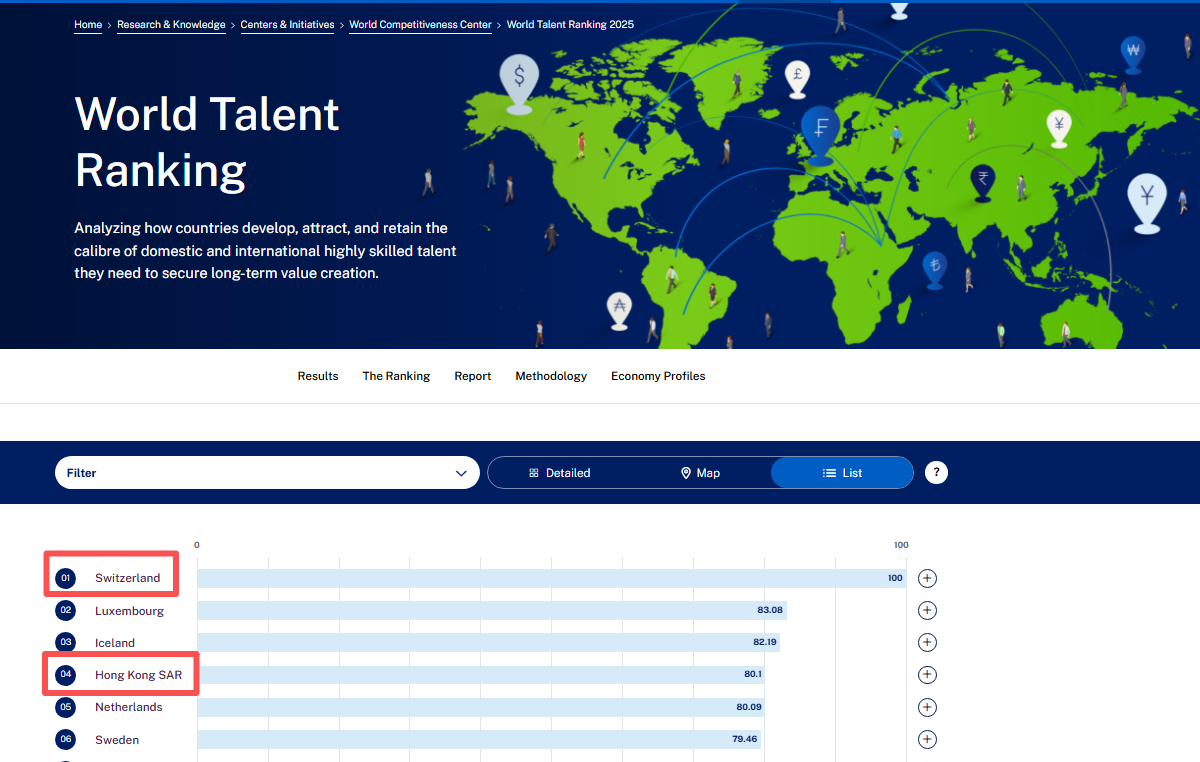Expand the Sweden row plus button
Image resolution: width=1200 pixels, height=762 pixels.
927,740
